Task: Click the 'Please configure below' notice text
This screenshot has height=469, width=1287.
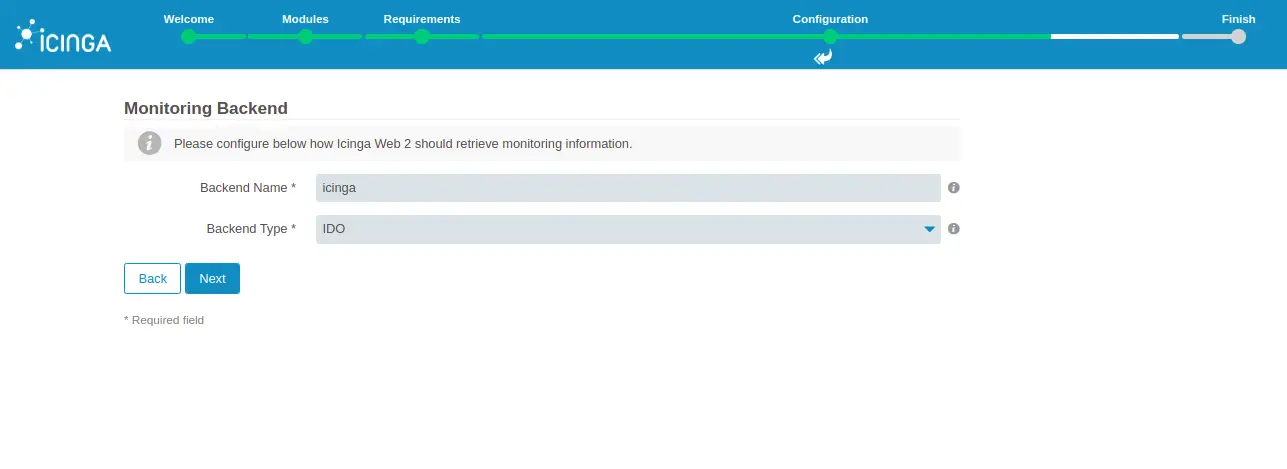Action: click(403, 144)
